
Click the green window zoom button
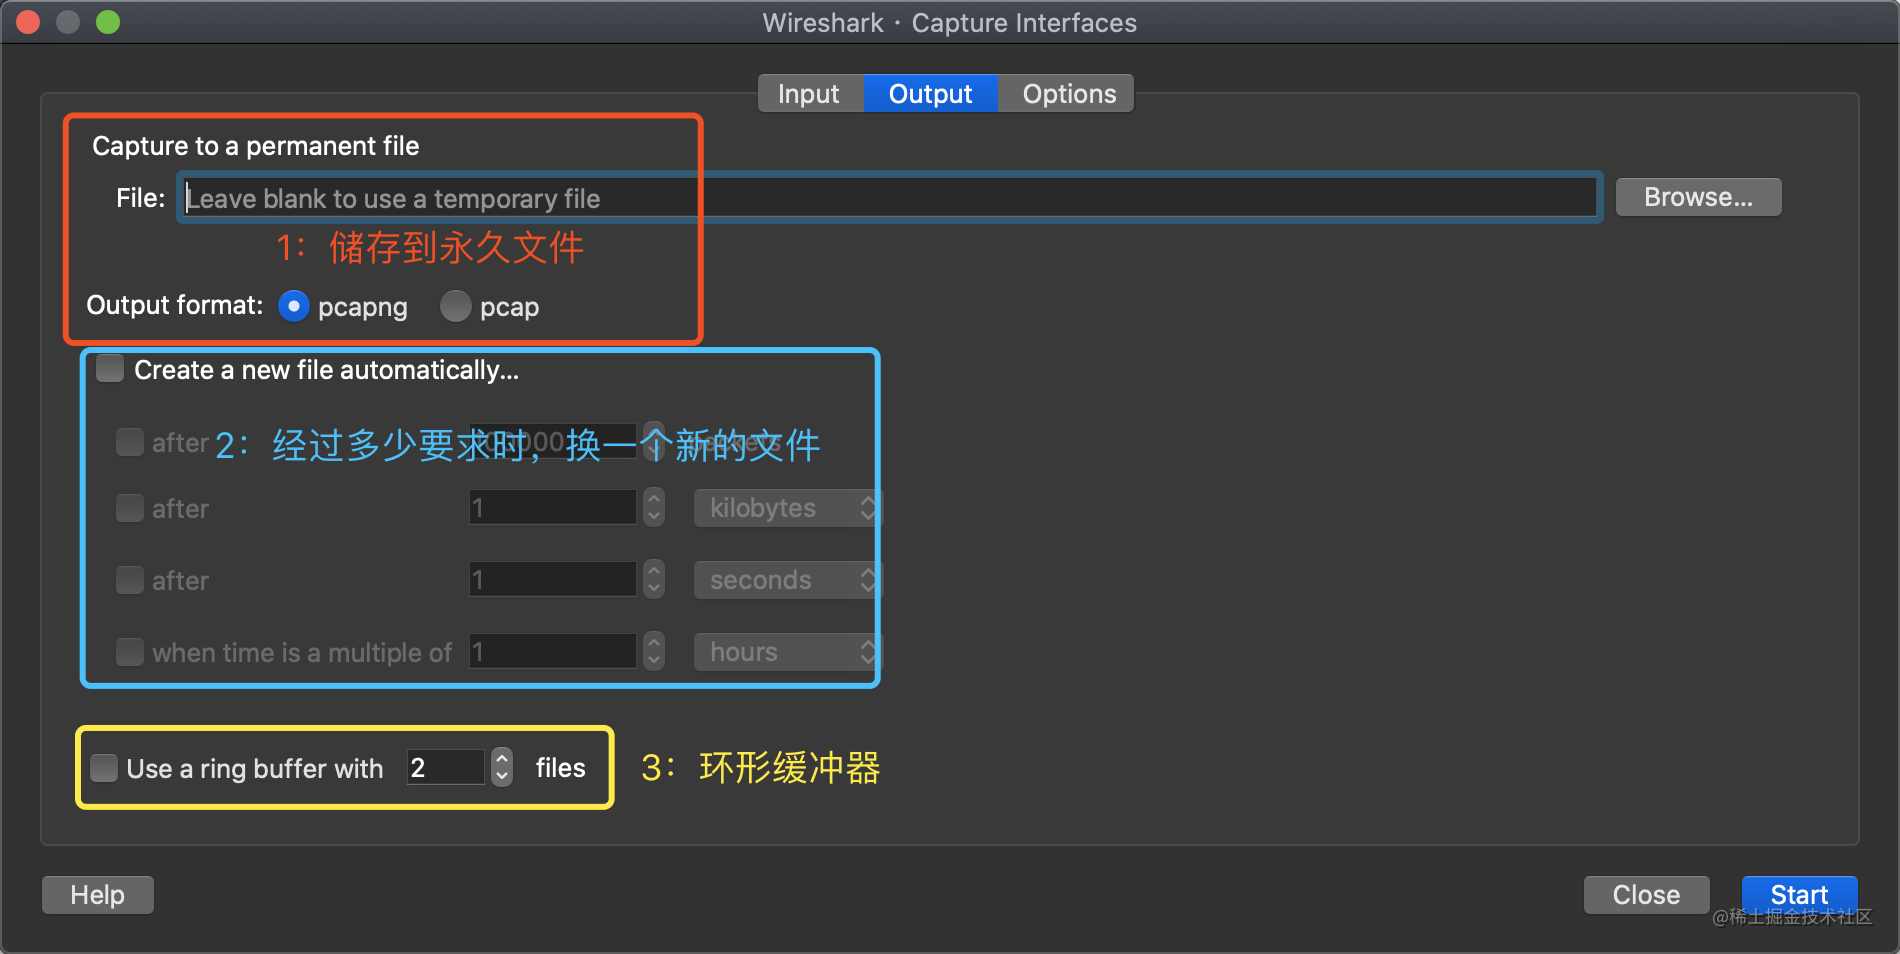108,22
